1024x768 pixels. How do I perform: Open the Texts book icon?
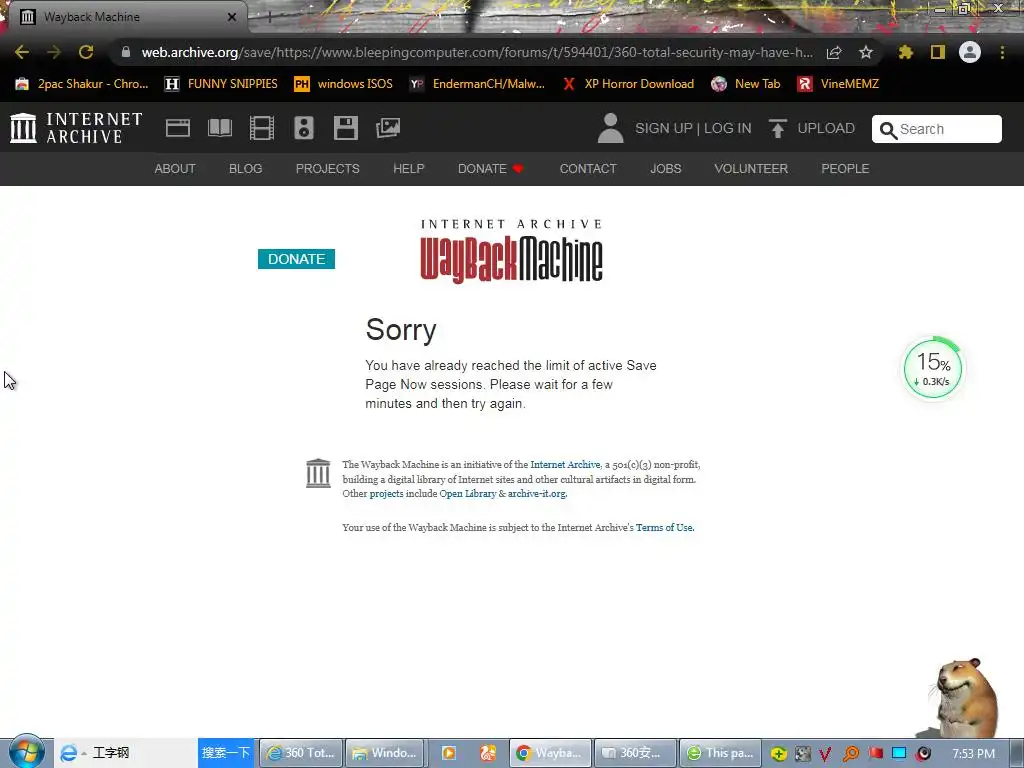(x=220, y=128)
